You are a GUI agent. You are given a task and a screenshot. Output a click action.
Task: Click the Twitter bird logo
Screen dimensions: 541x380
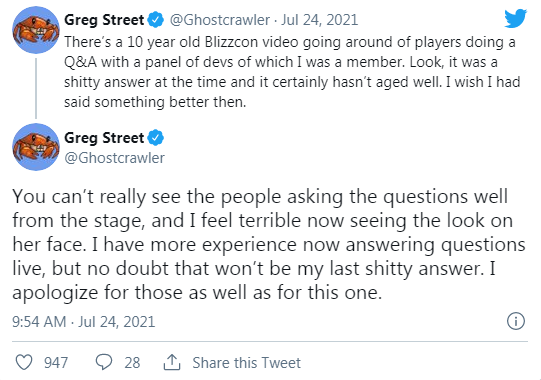[x=515, y=18]
